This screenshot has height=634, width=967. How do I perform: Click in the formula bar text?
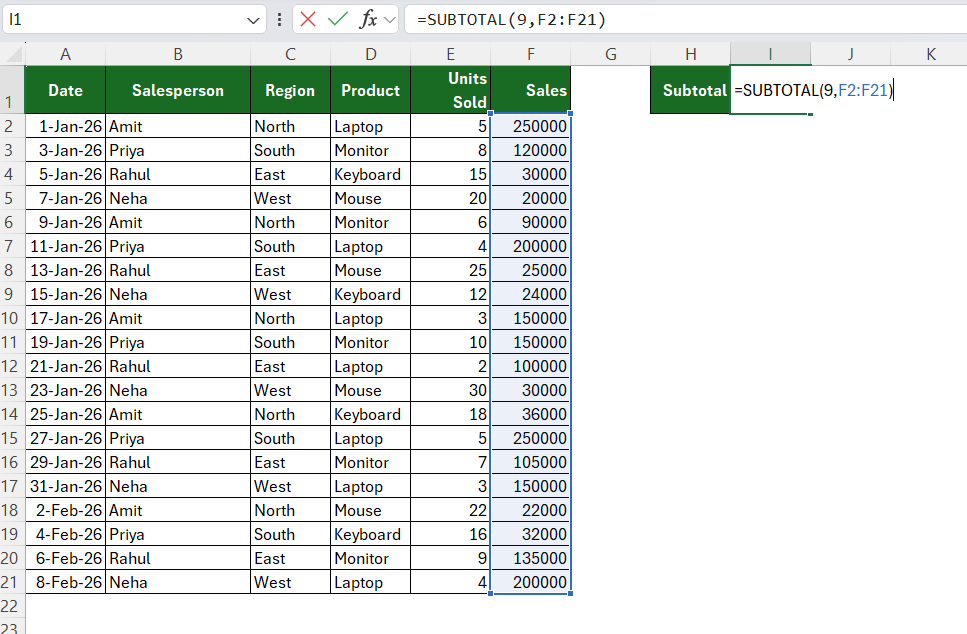[511, 20]
